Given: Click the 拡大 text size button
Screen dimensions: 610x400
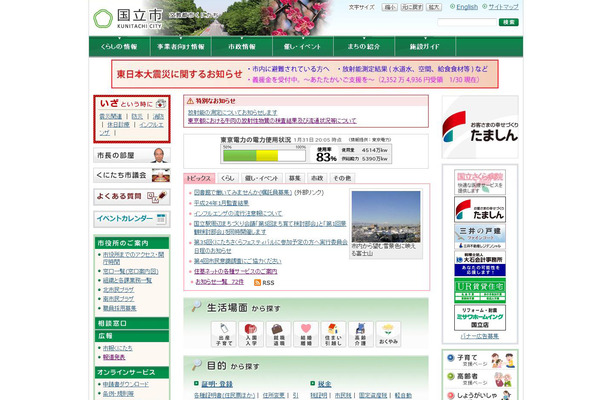Looking at the screenshot, I should pos(434,7).
